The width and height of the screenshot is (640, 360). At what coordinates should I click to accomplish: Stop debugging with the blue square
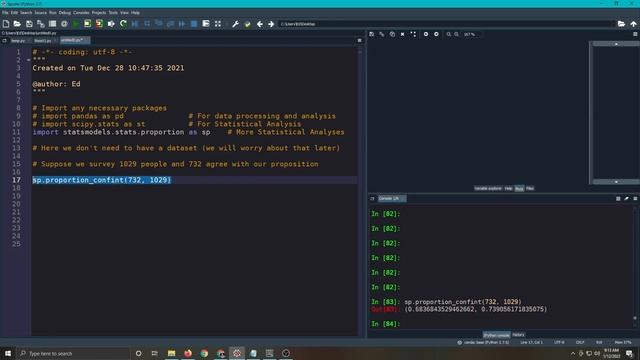coord(194,24)
